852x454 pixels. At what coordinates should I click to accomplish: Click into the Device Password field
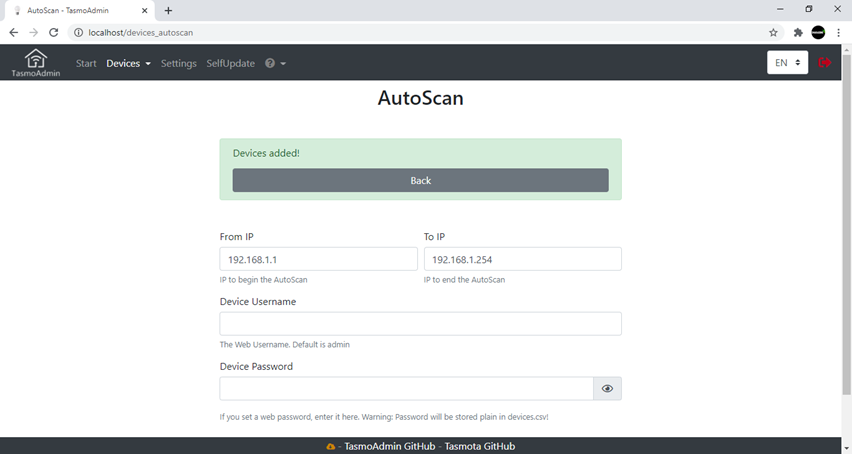click(406, 388)
